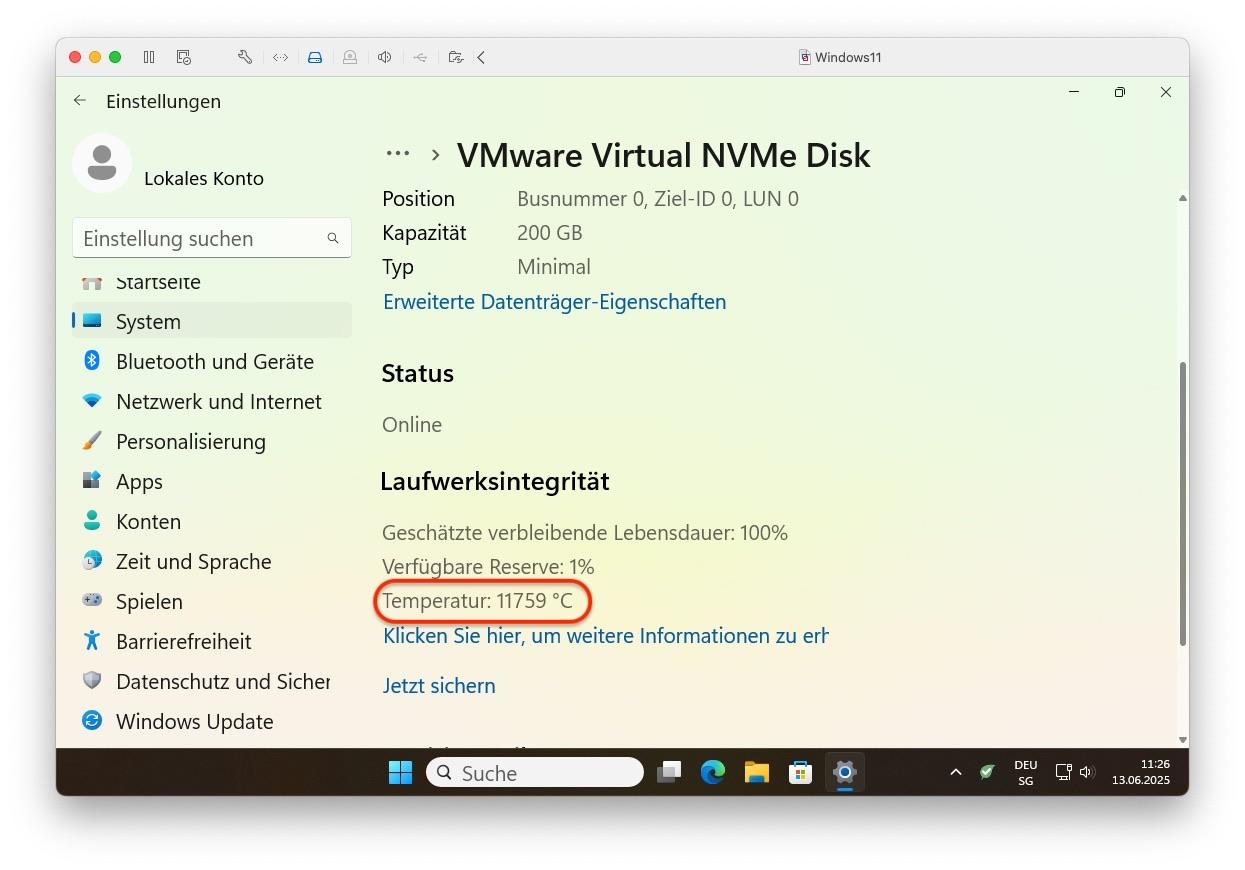Screen dimensions: 1245x870
Task: Switch the DEU SG input language
Action: (1025, 772)
